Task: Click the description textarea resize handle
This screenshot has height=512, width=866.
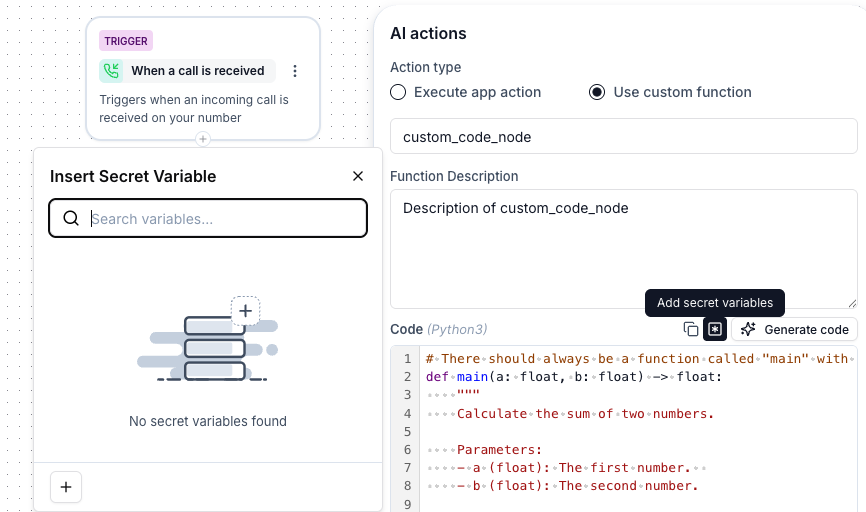Action: (x=852, y=303)
